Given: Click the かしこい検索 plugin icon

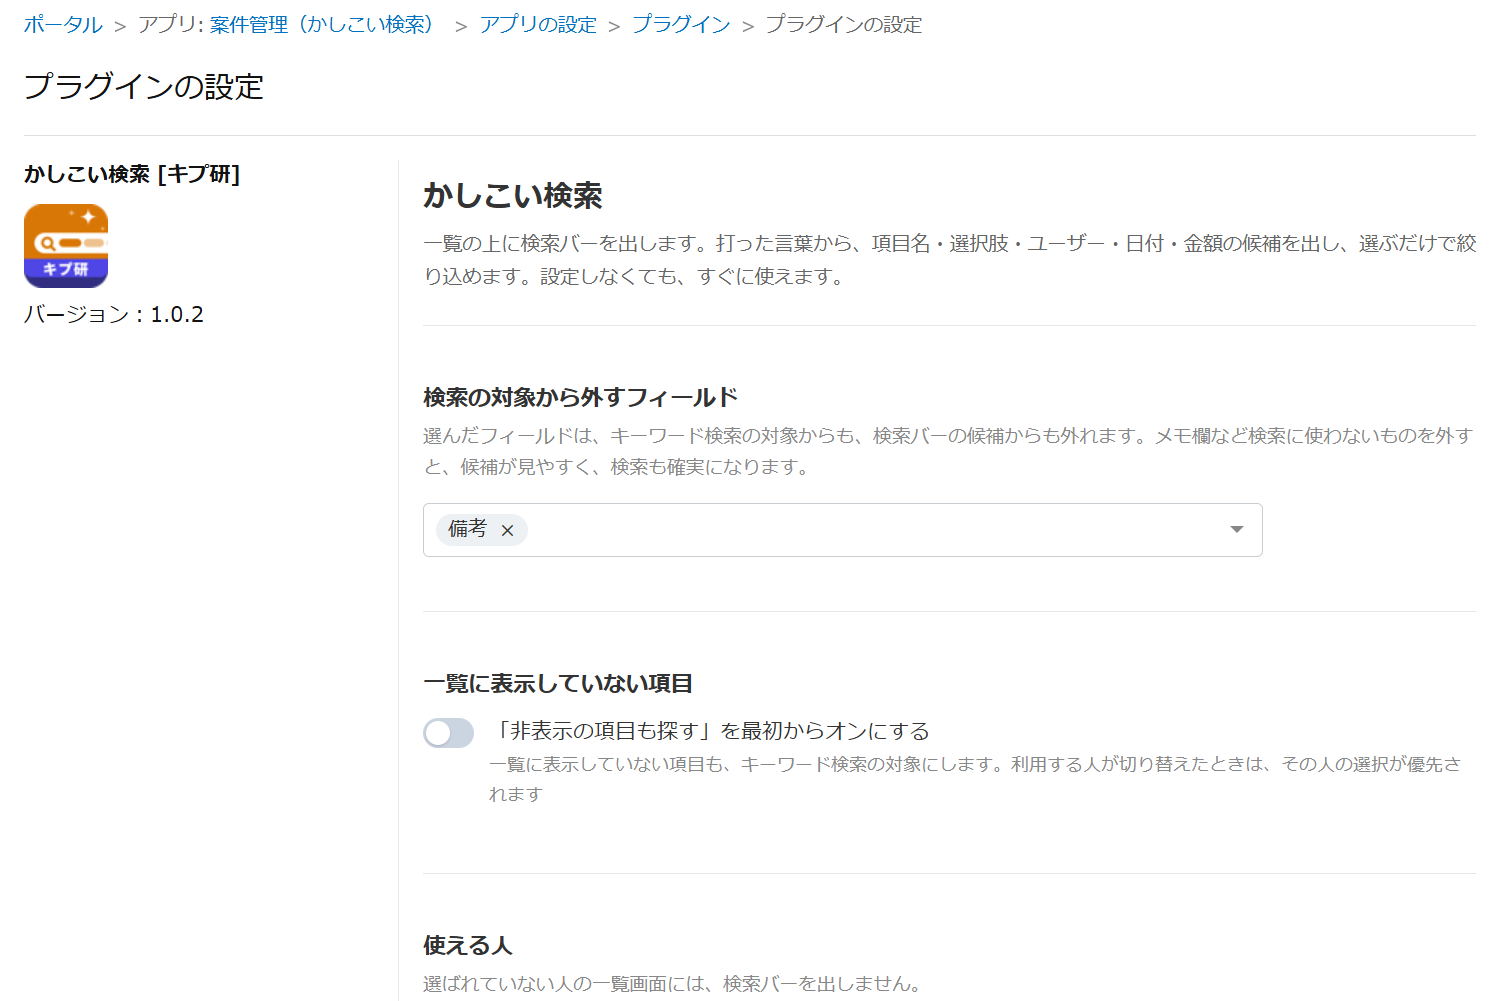Looking at the screenshot, I should [x=66, y=246].
